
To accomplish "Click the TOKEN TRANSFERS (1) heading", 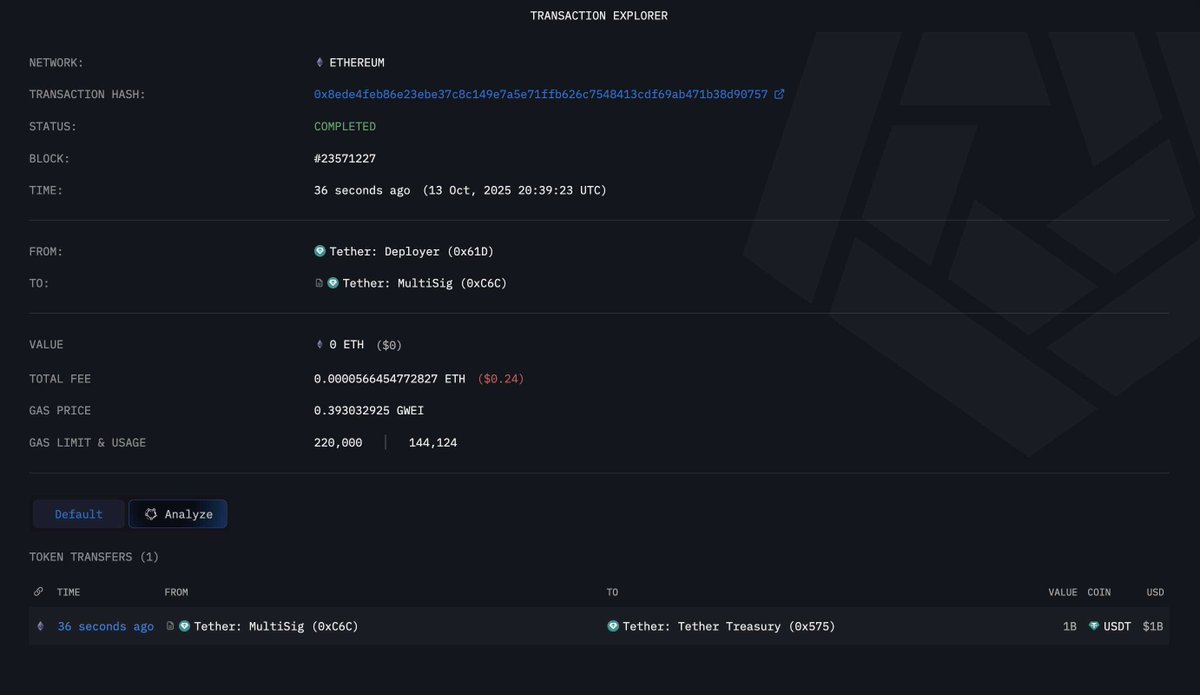I will 94,557.
